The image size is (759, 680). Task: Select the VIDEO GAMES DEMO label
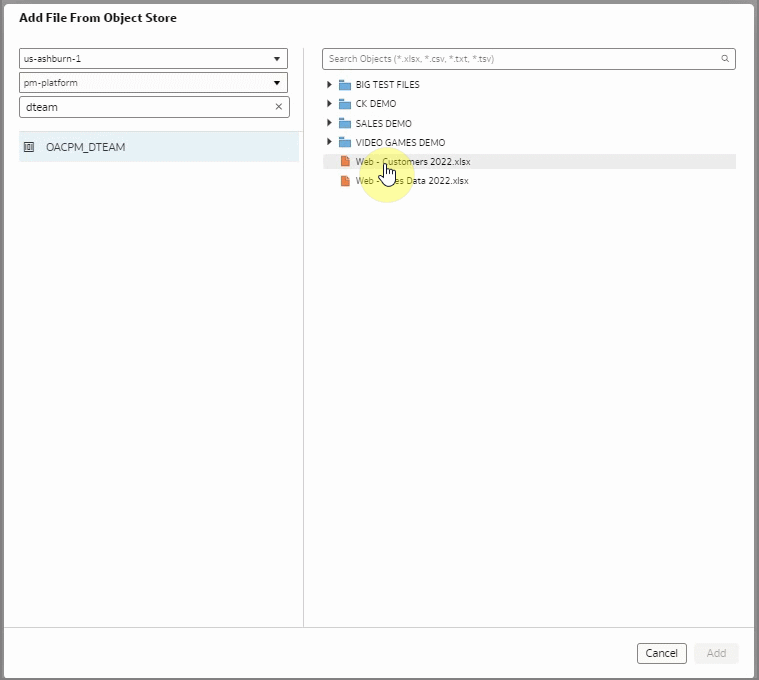point(400,143)
